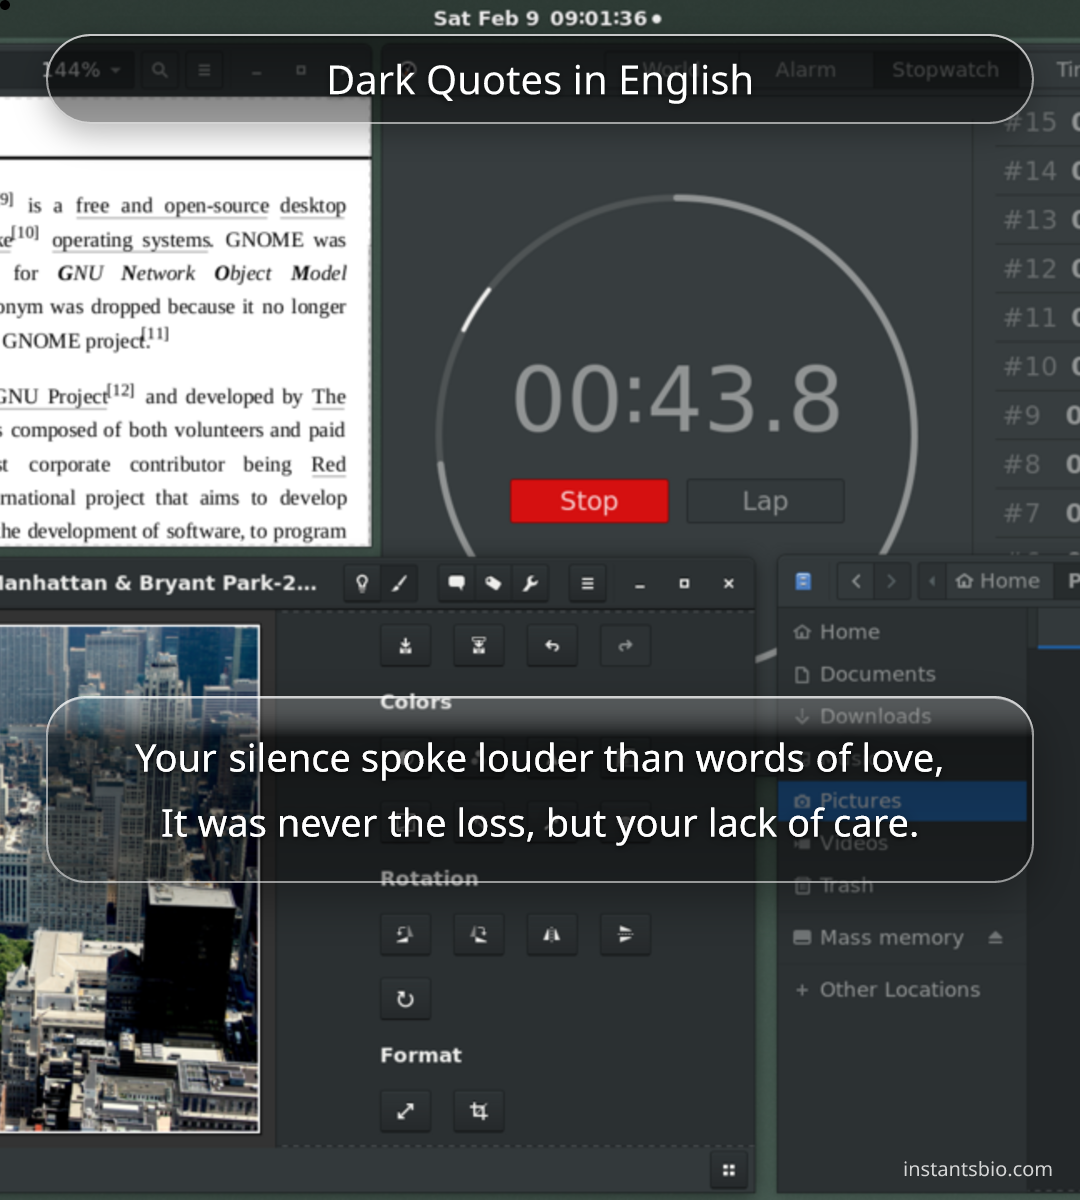Switch to the Stopwatch tab in Clocks
This screenshot has height=1200, width=1080.
945,70
